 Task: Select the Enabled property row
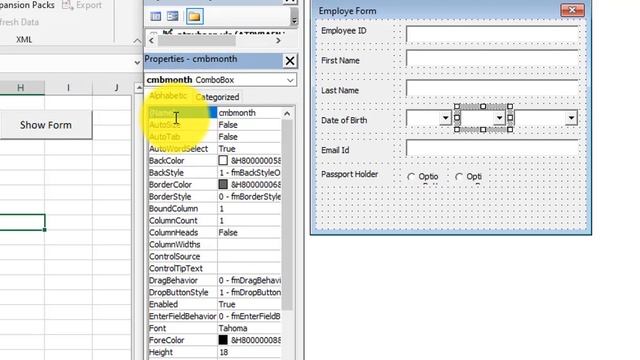(214, 304)
